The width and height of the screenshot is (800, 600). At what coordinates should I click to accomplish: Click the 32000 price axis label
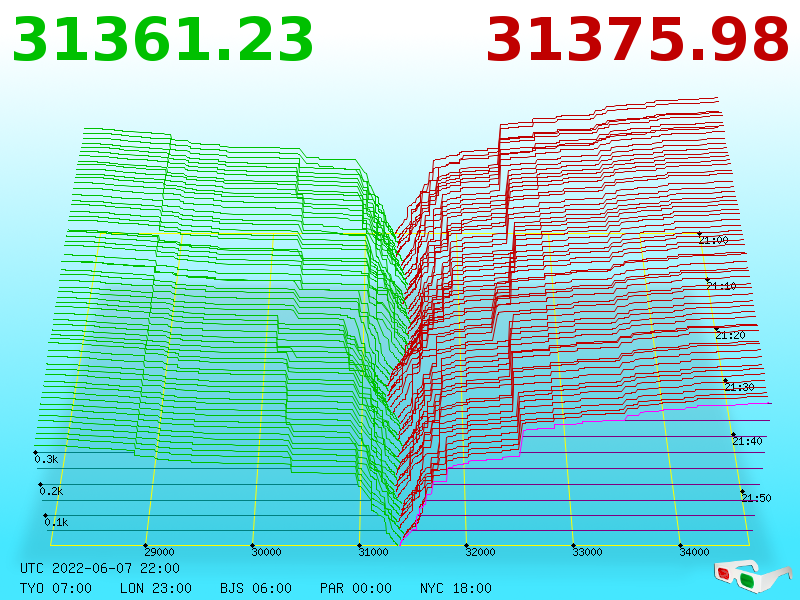tap(480, 552)
